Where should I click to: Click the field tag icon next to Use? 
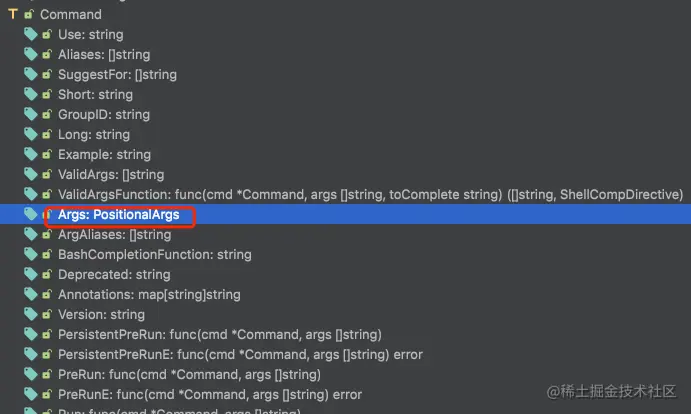[x=31, y=34]
